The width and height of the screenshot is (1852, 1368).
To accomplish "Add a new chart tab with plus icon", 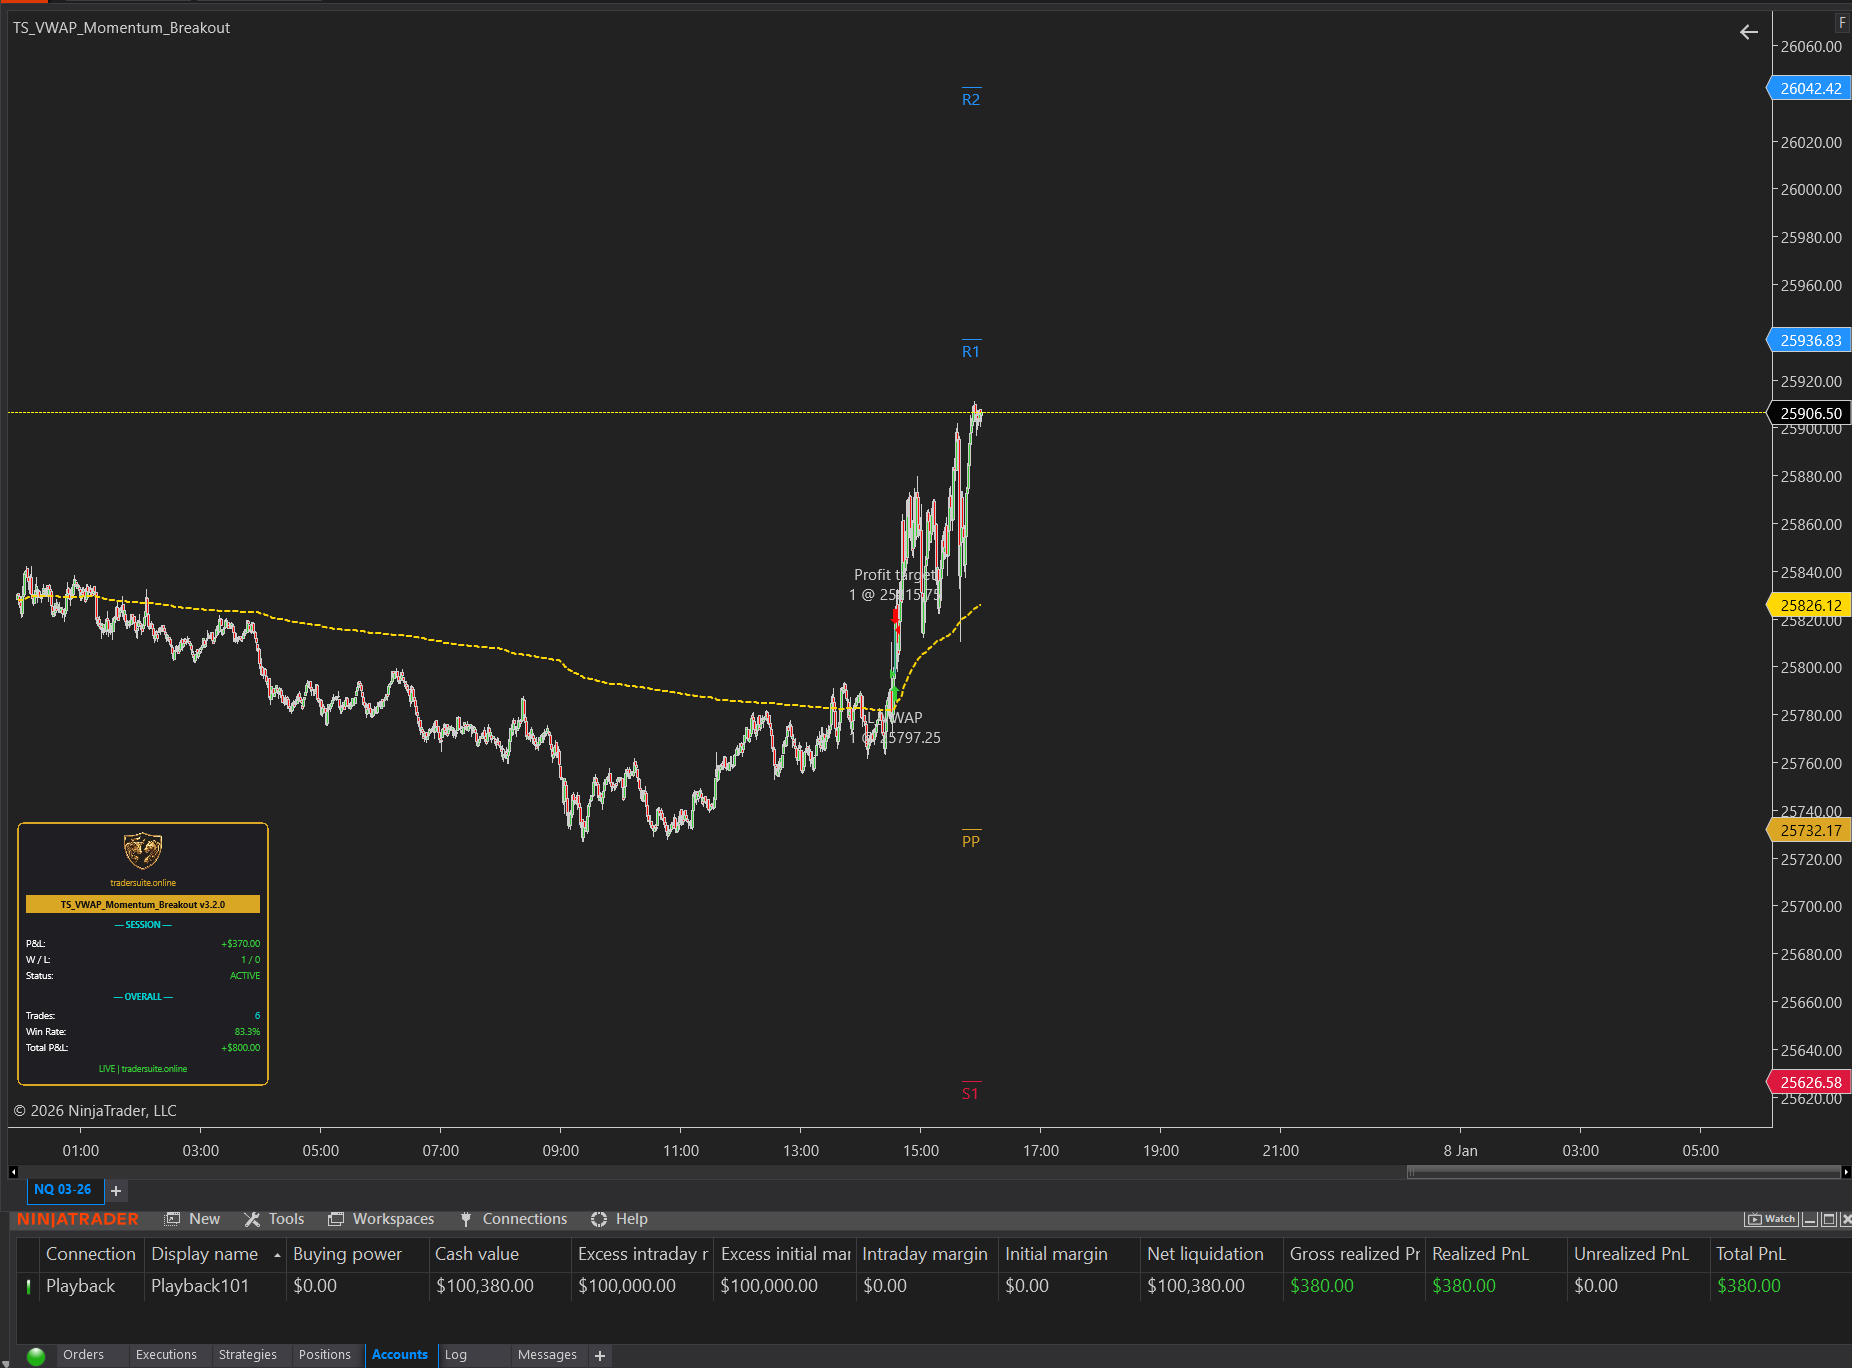I will pyautogui.click(x=116, y=1190).
